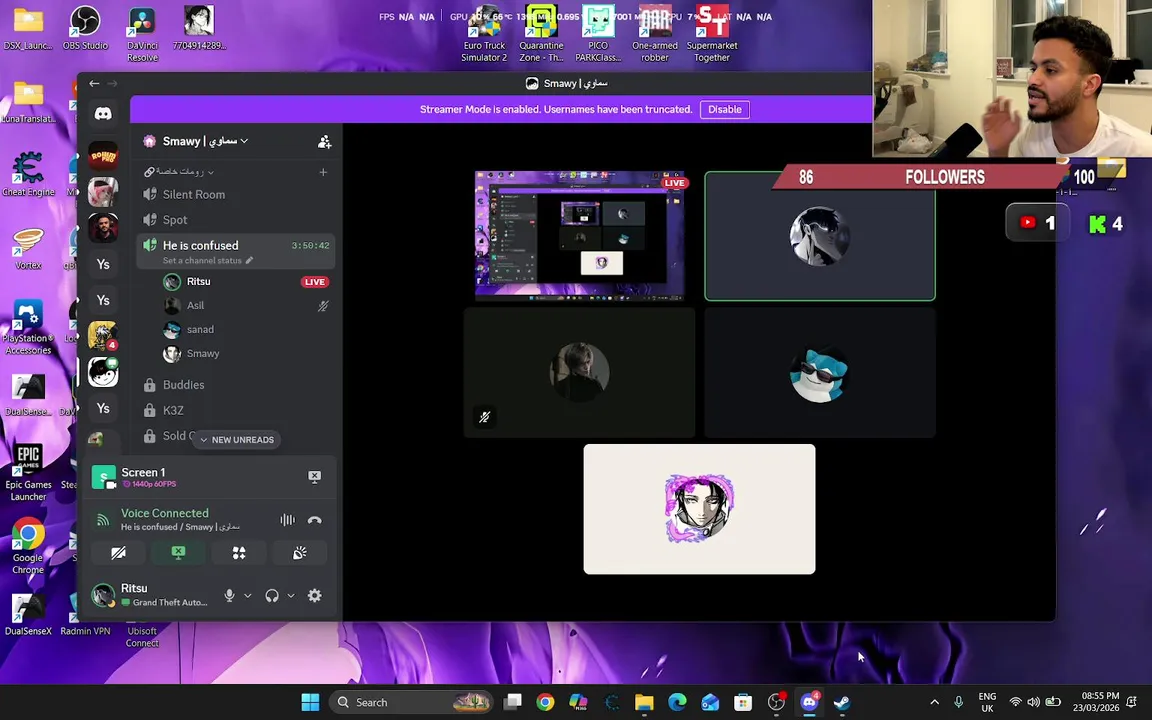Create a channel with the plus icon
The height and width of the screenshot is (720, 1152).
tap(323, 172)
